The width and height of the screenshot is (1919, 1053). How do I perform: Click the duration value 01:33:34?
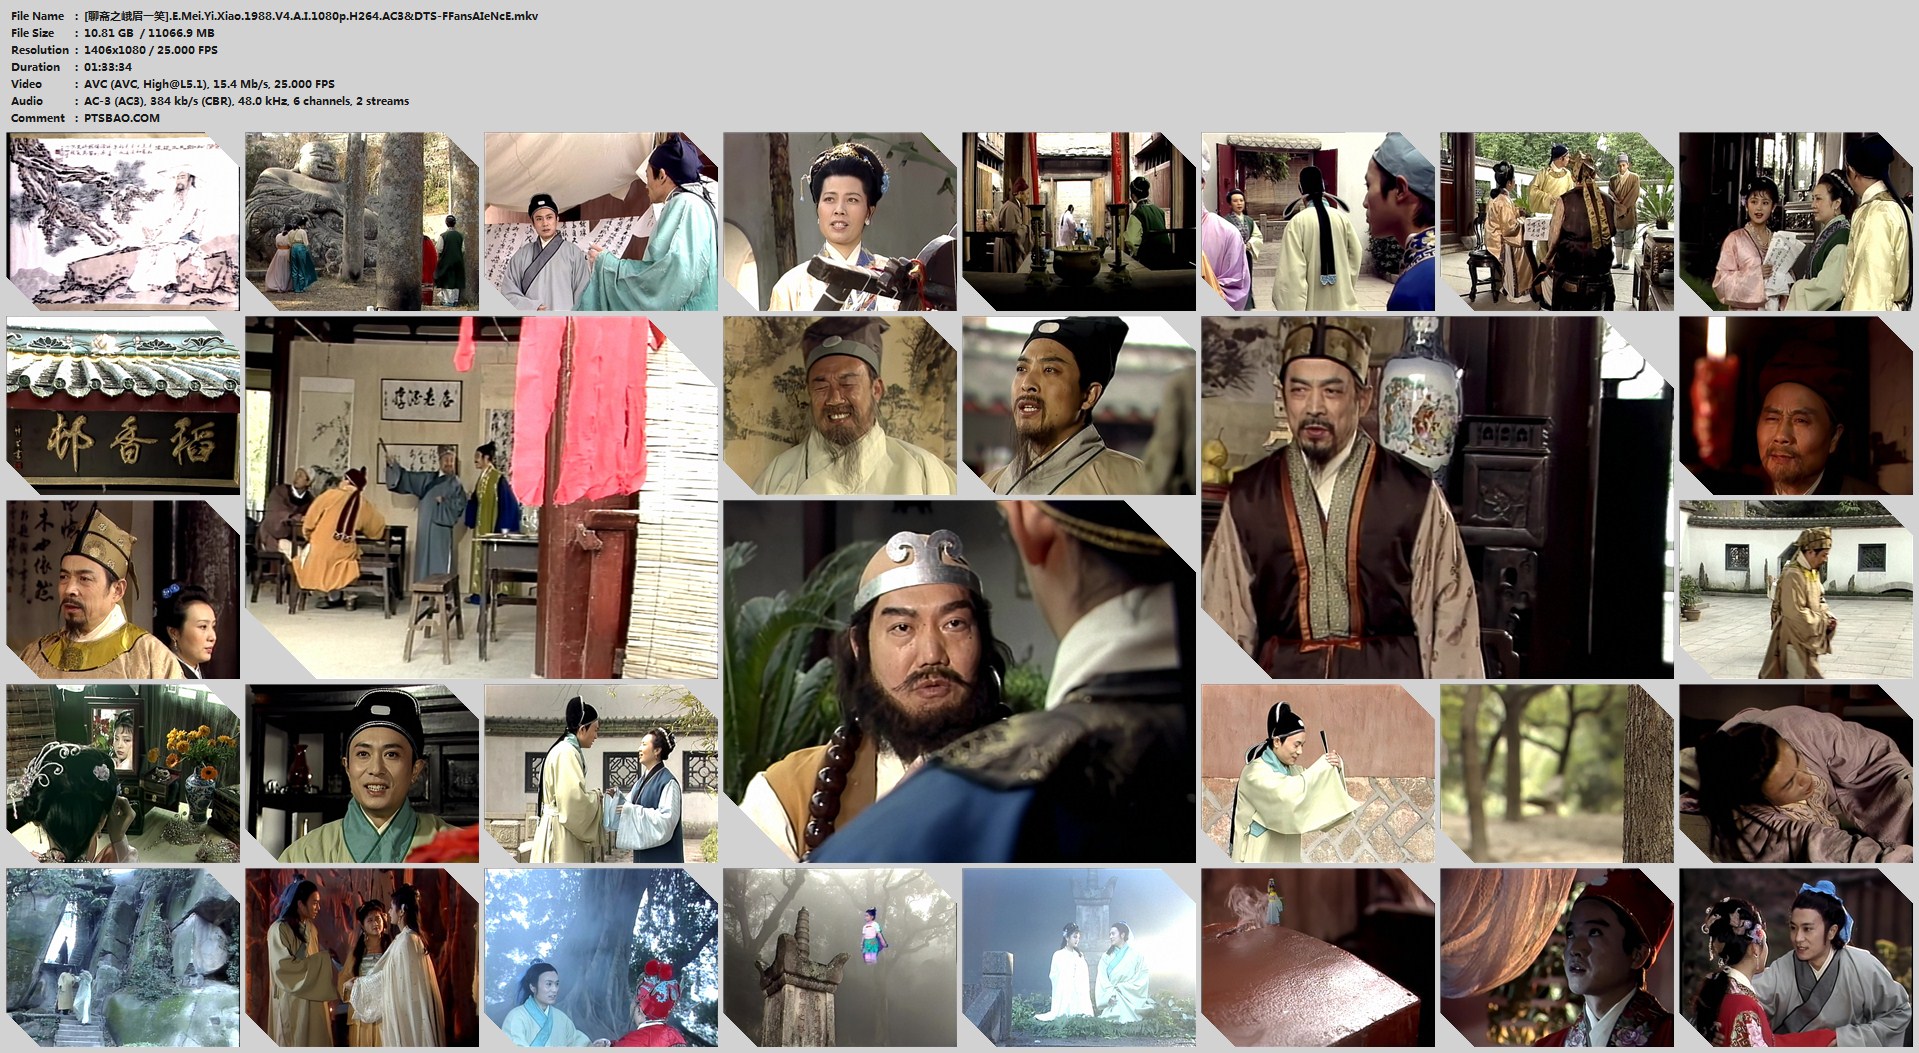point(108,67)
